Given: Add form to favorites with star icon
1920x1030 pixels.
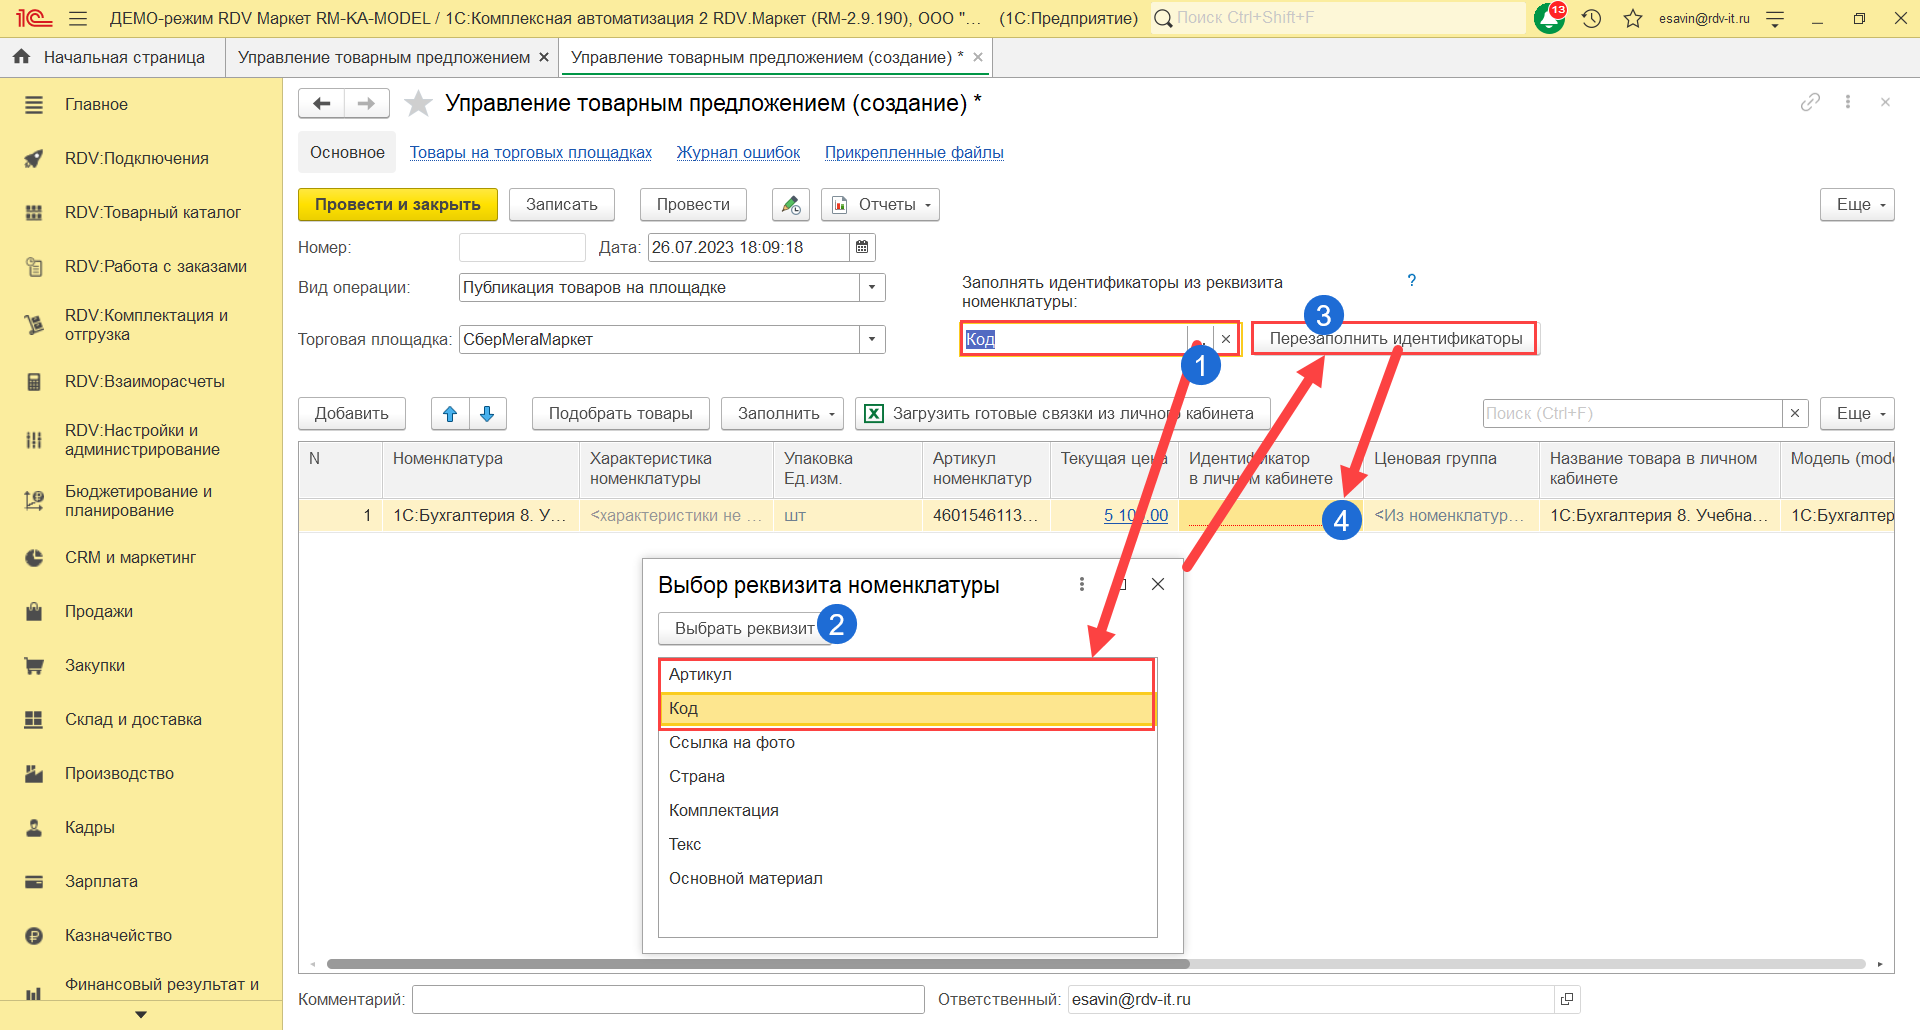Looking at the screenshot, I should [x=418, y=103].
